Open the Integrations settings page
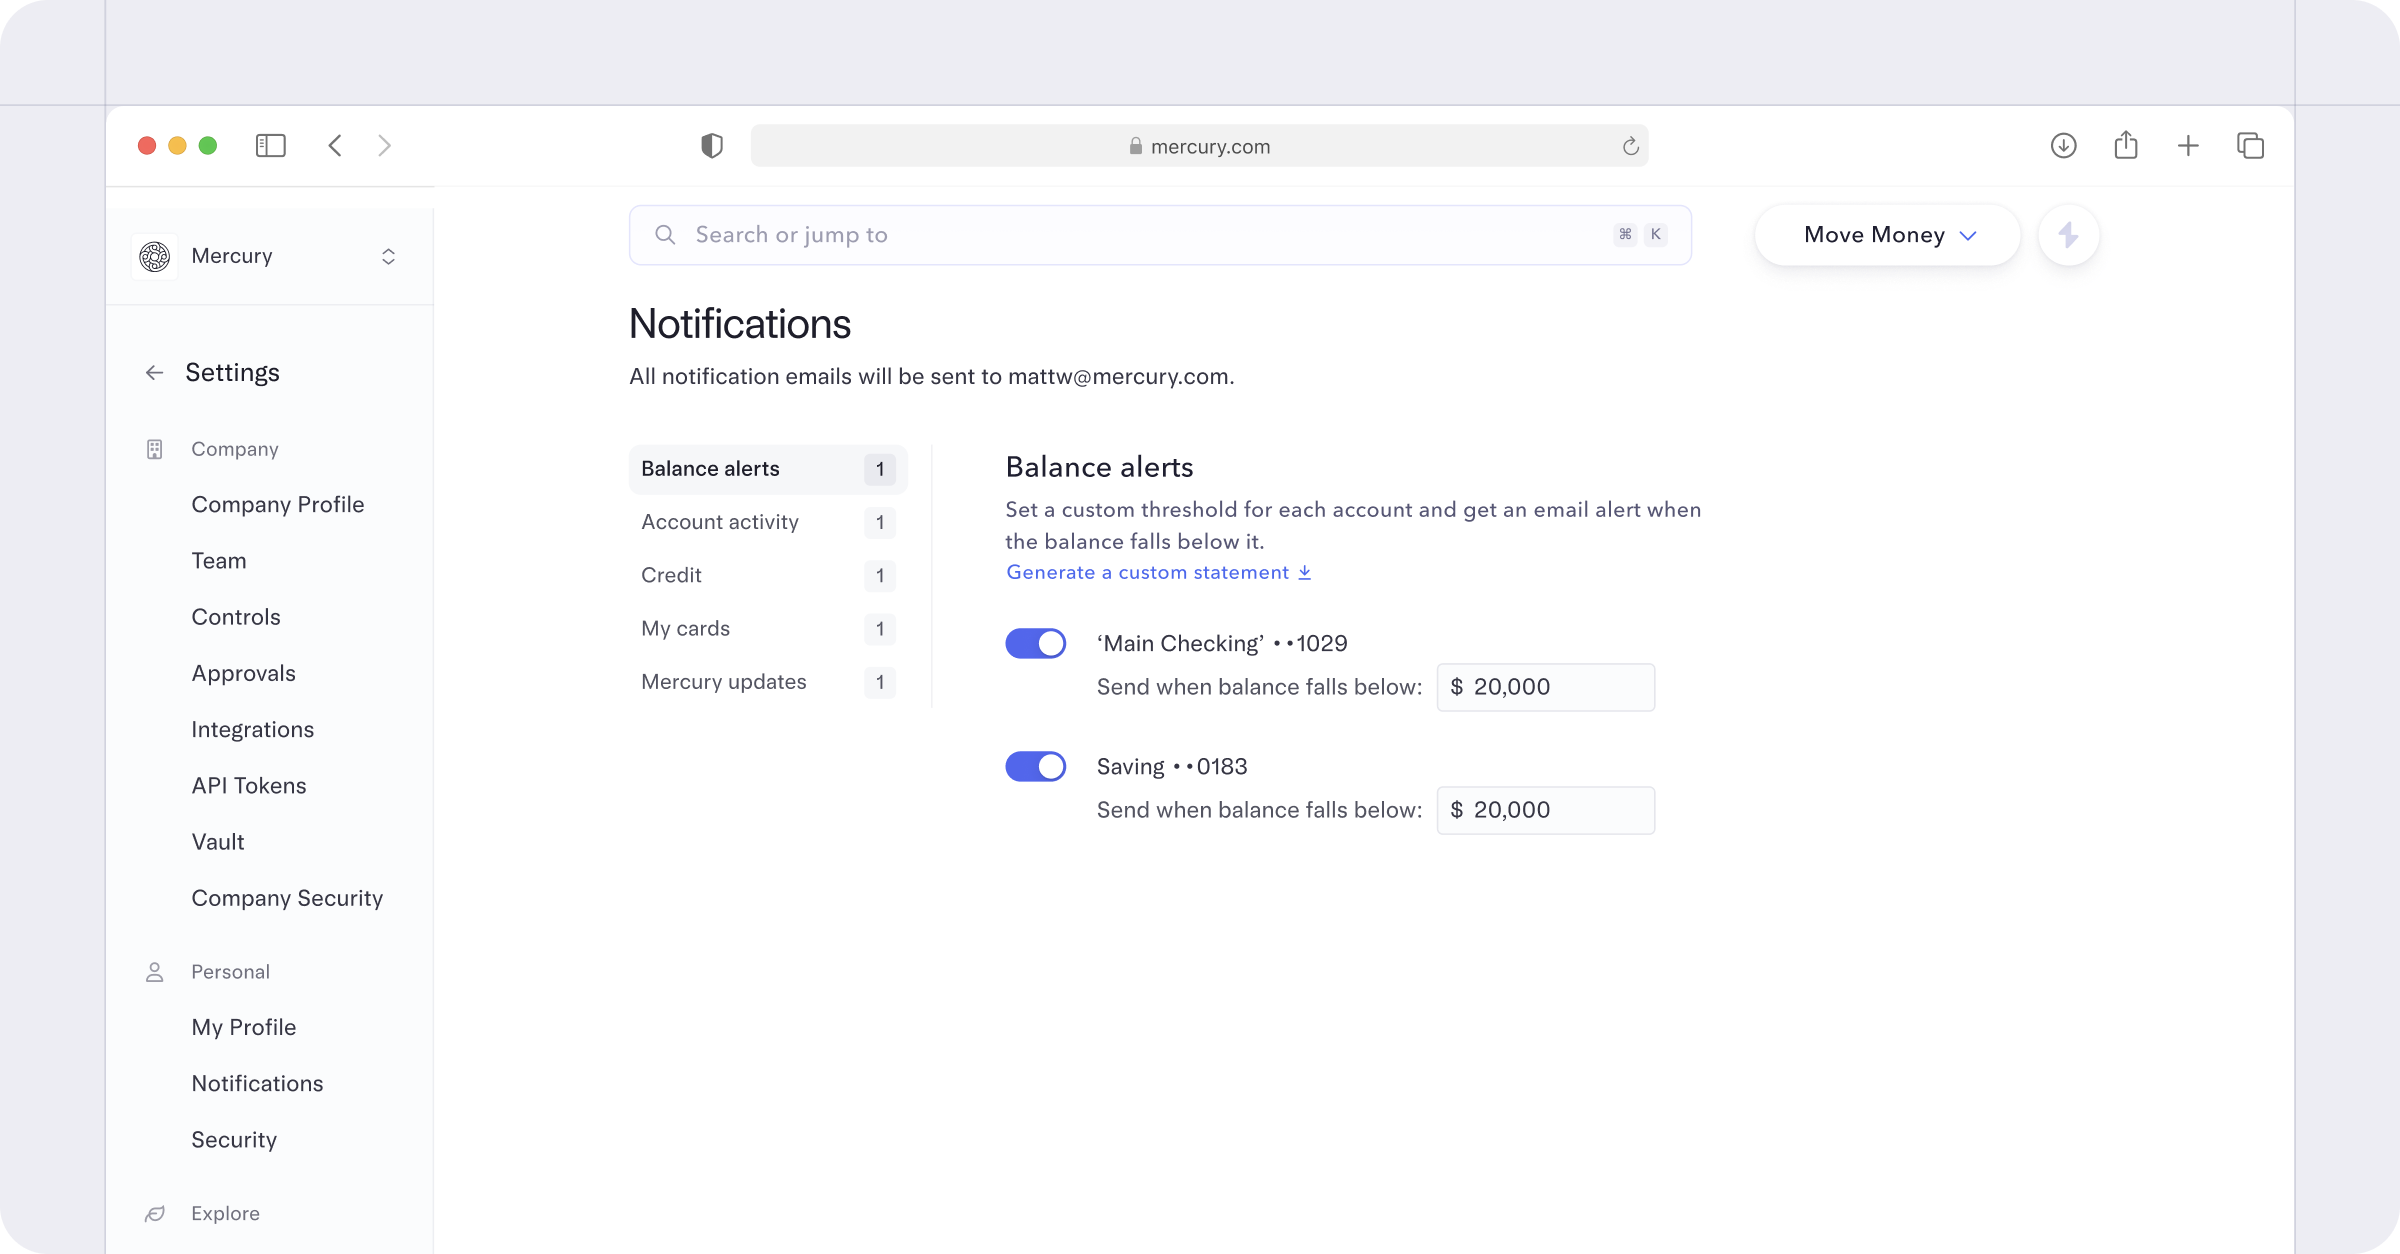 253,730
